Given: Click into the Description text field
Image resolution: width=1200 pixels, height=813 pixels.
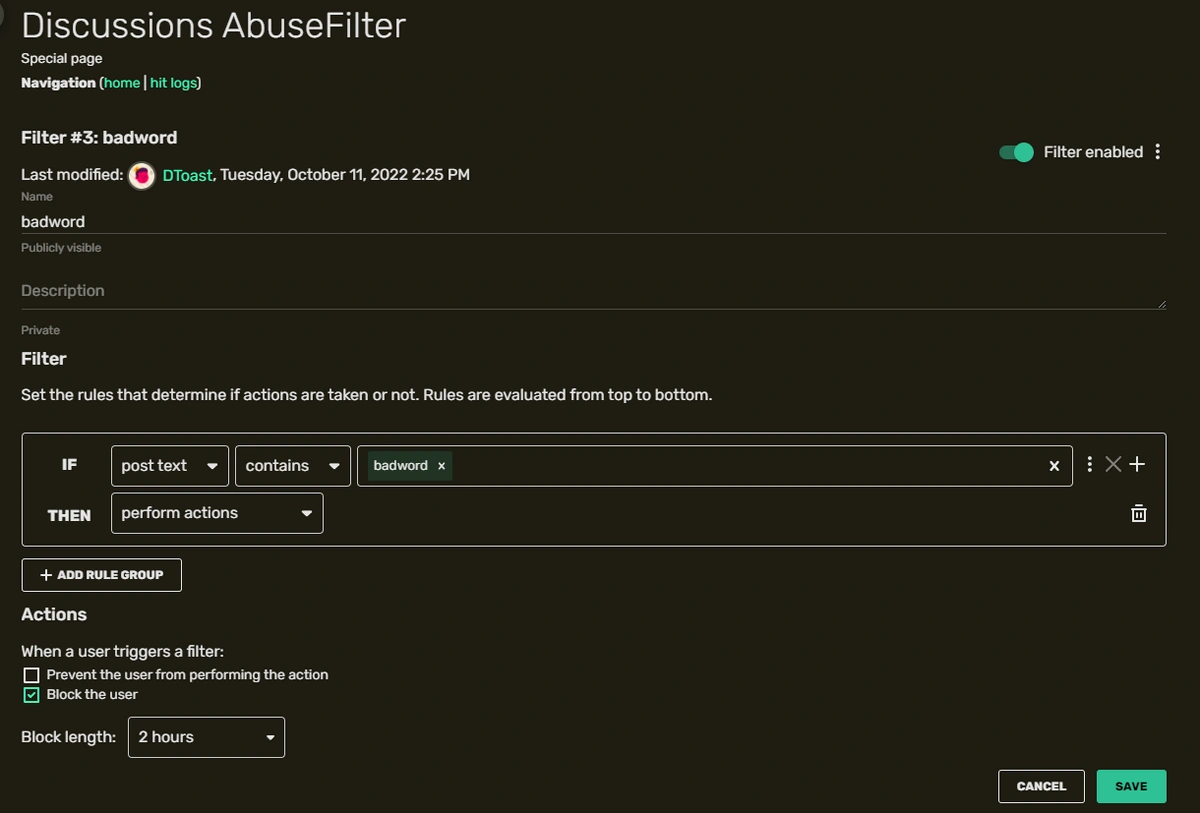Looking at the screenshot, I should point(590,291).
